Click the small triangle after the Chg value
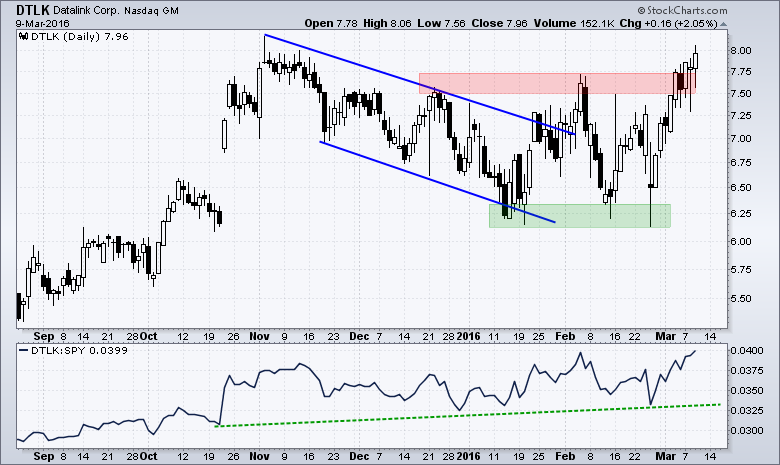 (723, 24)
